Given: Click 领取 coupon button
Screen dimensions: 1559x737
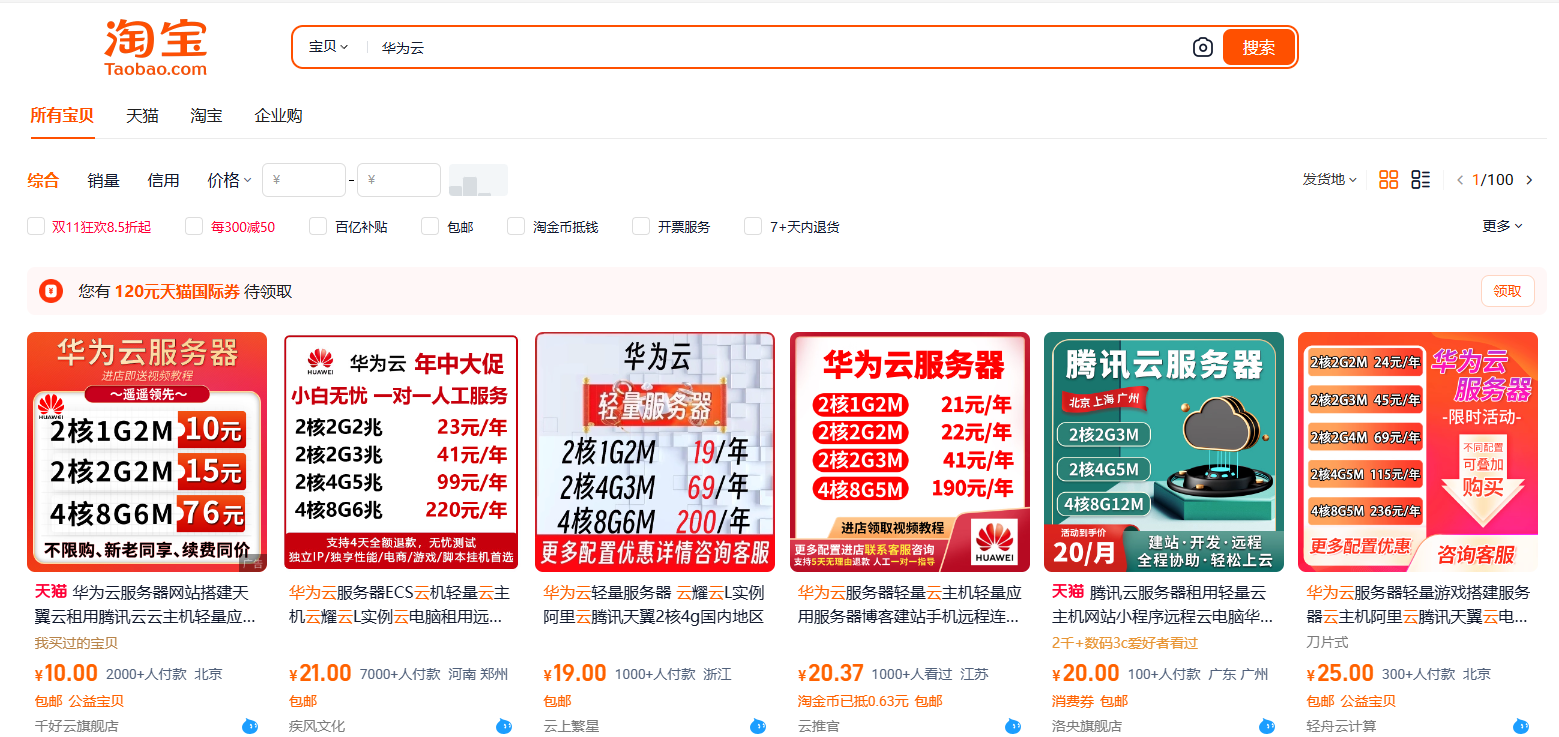Looking at the screenshot, I should pos(1507,291).
